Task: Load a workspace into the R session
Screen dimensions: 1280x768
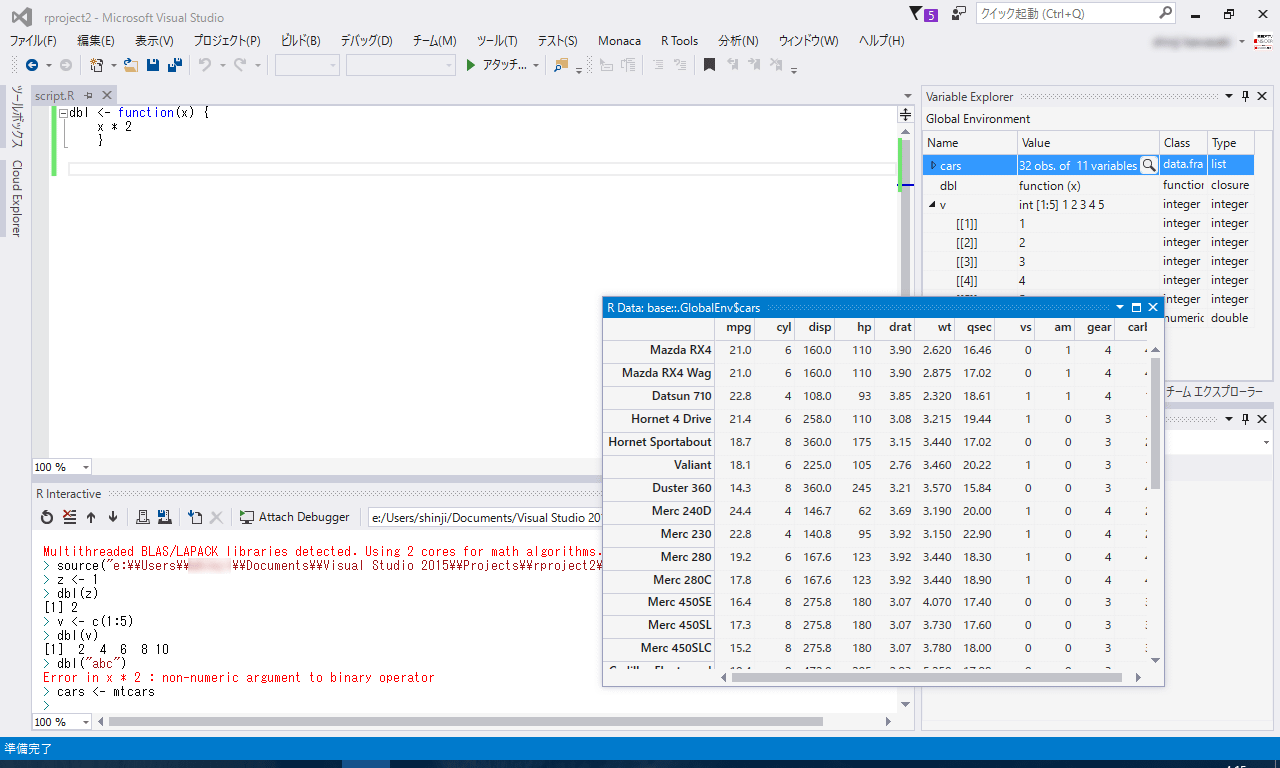Action: [x=144, y=516]
